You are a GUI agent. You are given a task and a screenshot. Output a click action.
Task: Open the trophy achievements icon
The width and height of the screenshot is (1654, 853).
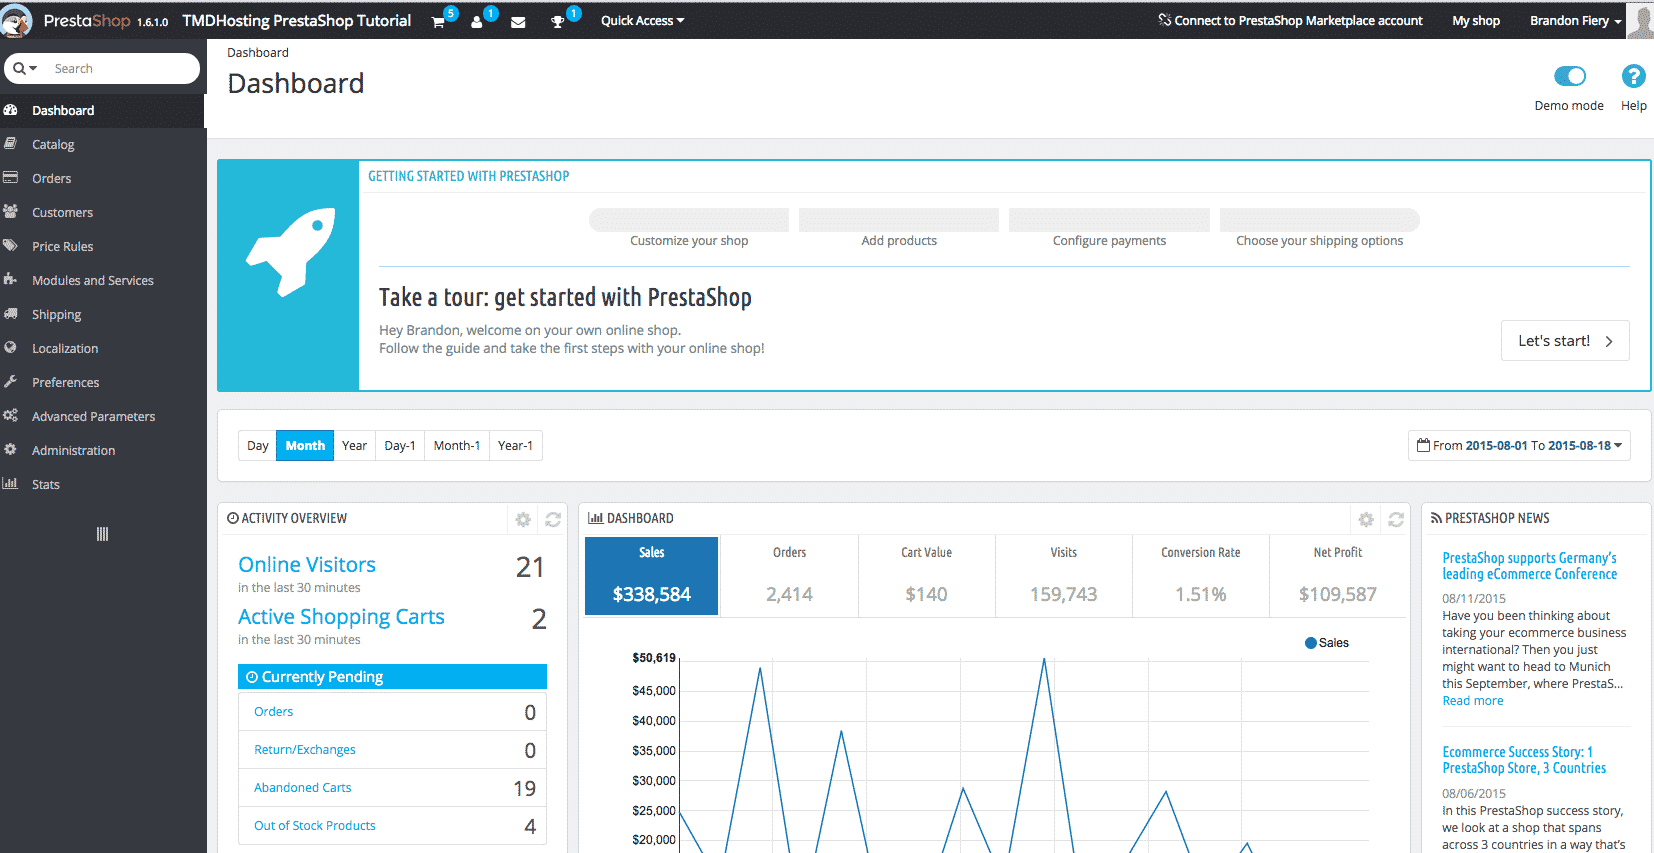pyautogui.click(x=558, y=22)
